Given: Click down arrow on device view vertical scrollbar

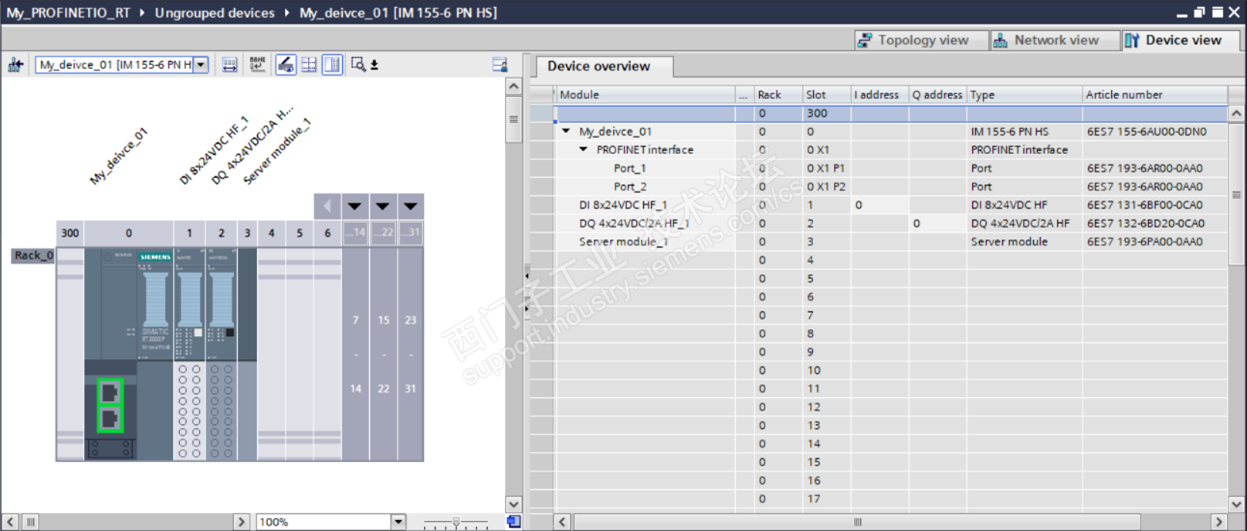Looking at the screenshot, I should coord(514,504).
